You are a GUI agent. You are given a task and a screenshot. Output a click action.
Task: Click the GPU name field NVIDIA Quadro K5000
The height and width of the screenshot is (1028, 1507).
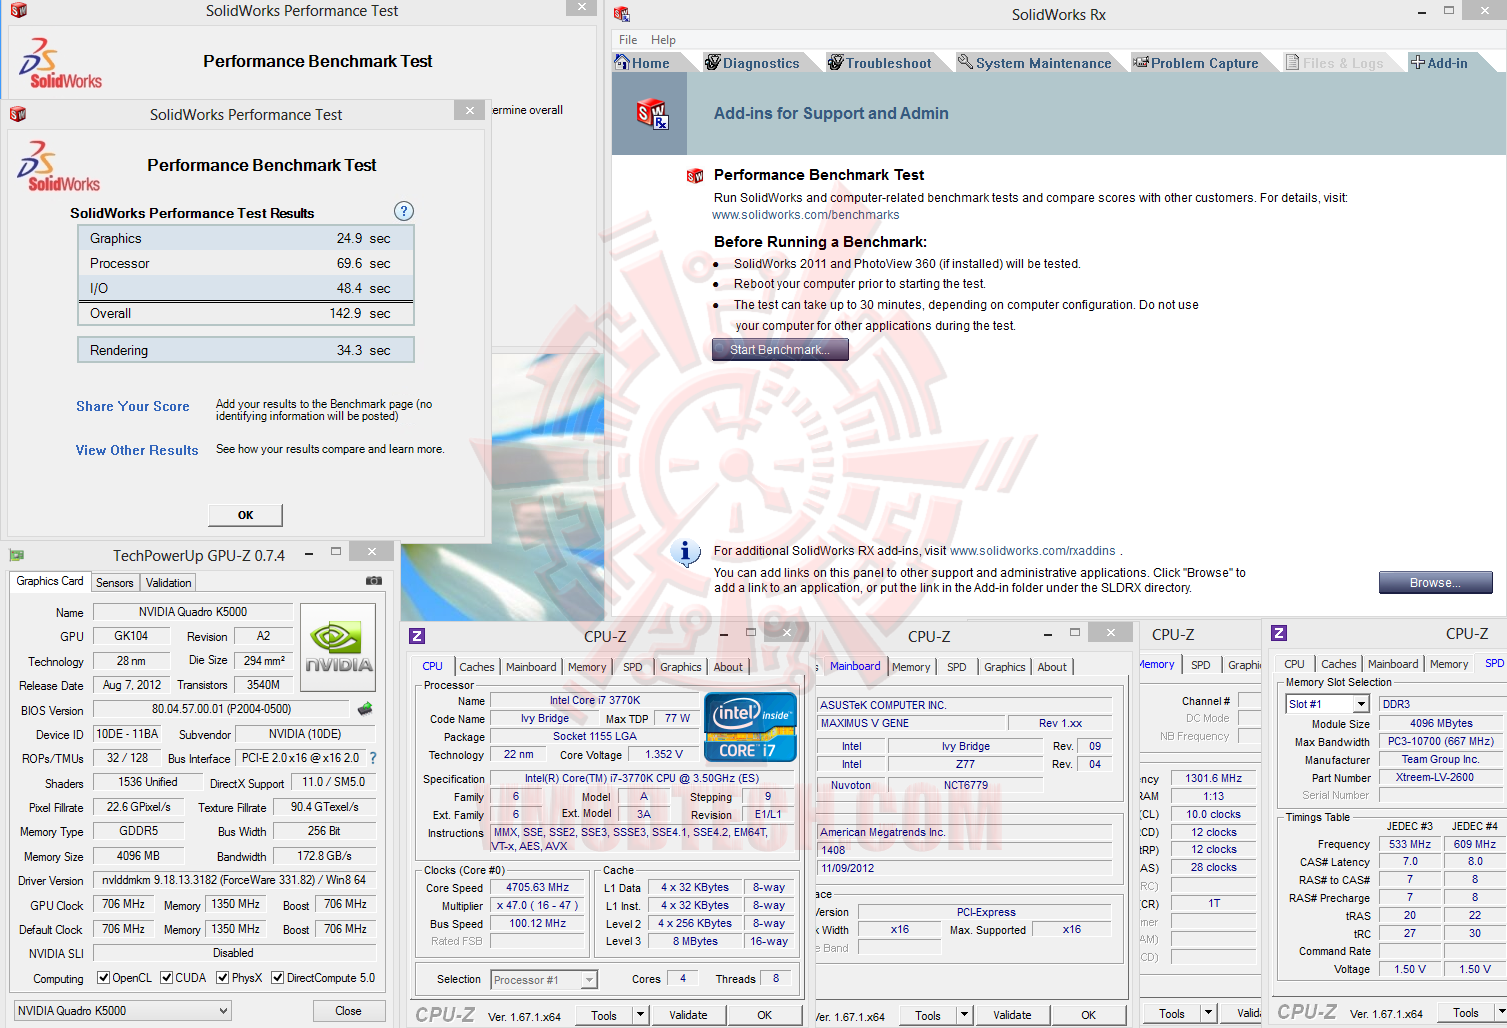click(193, 612)
